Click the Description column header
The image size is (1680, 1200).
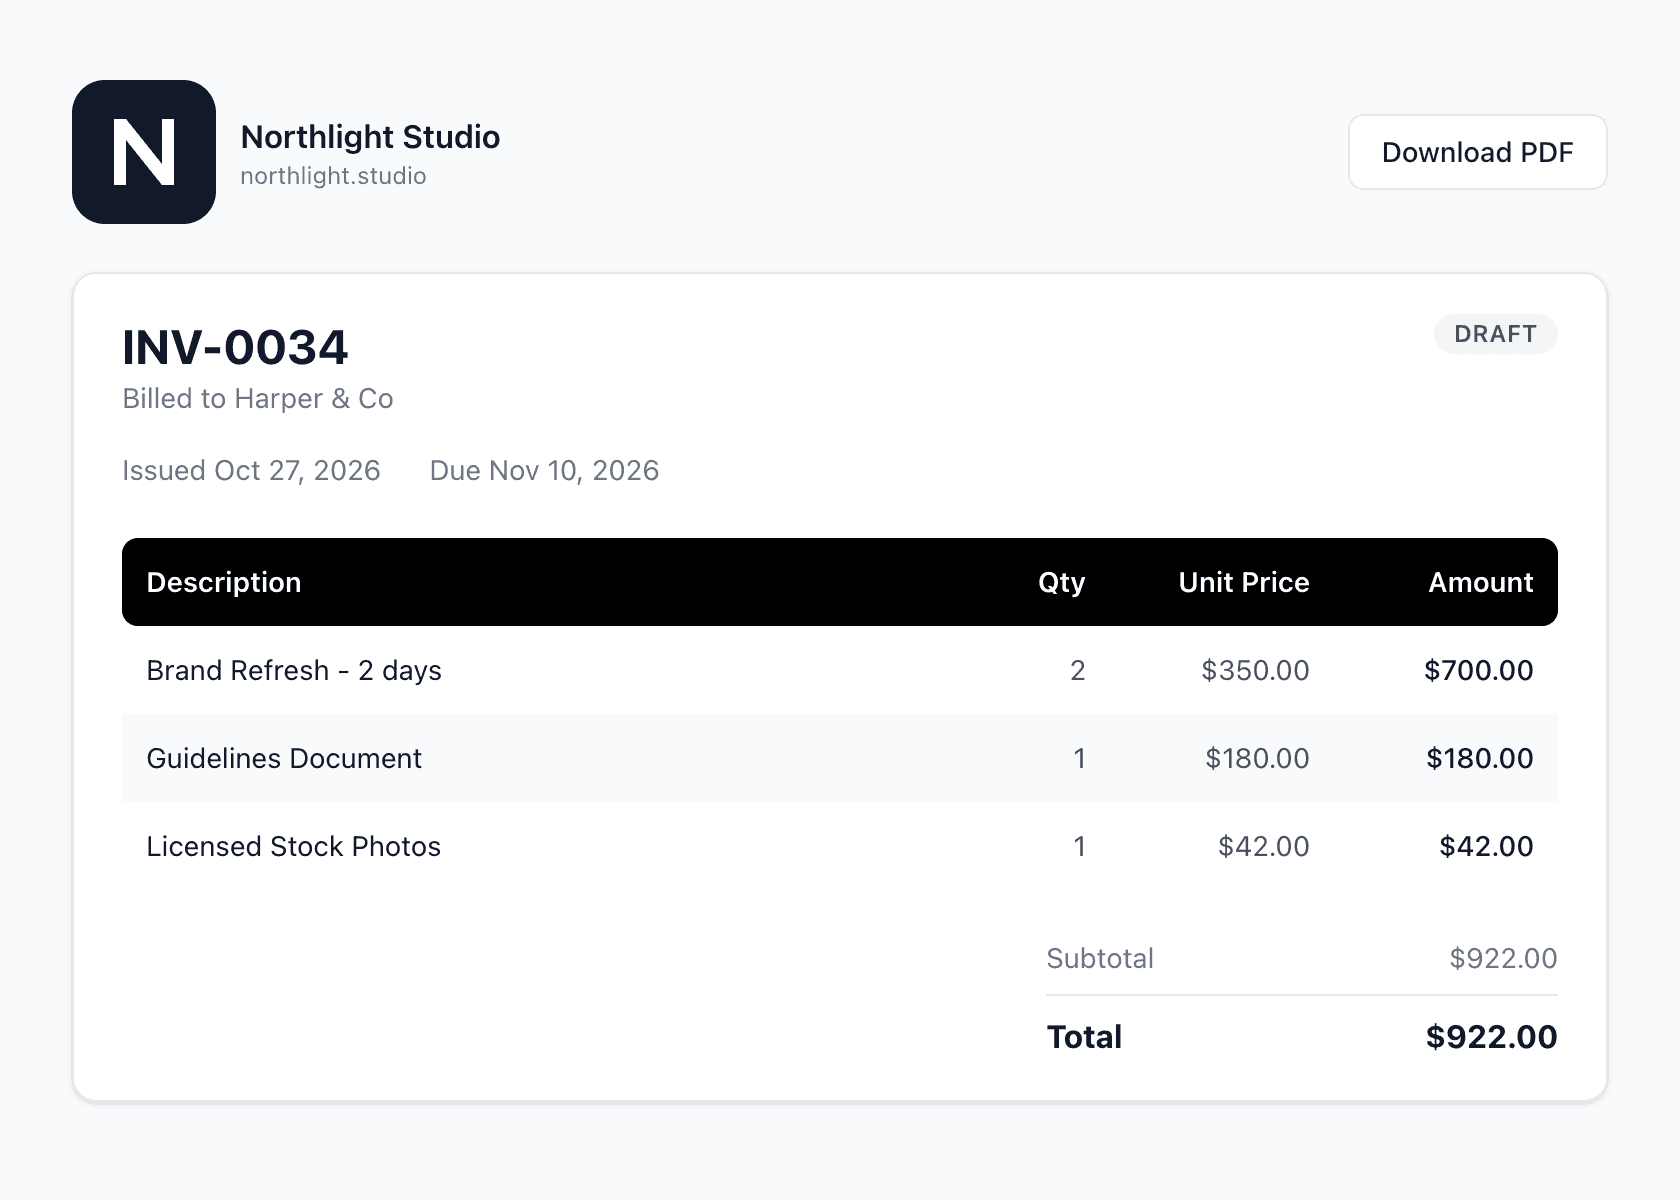[x=224, y=583]
